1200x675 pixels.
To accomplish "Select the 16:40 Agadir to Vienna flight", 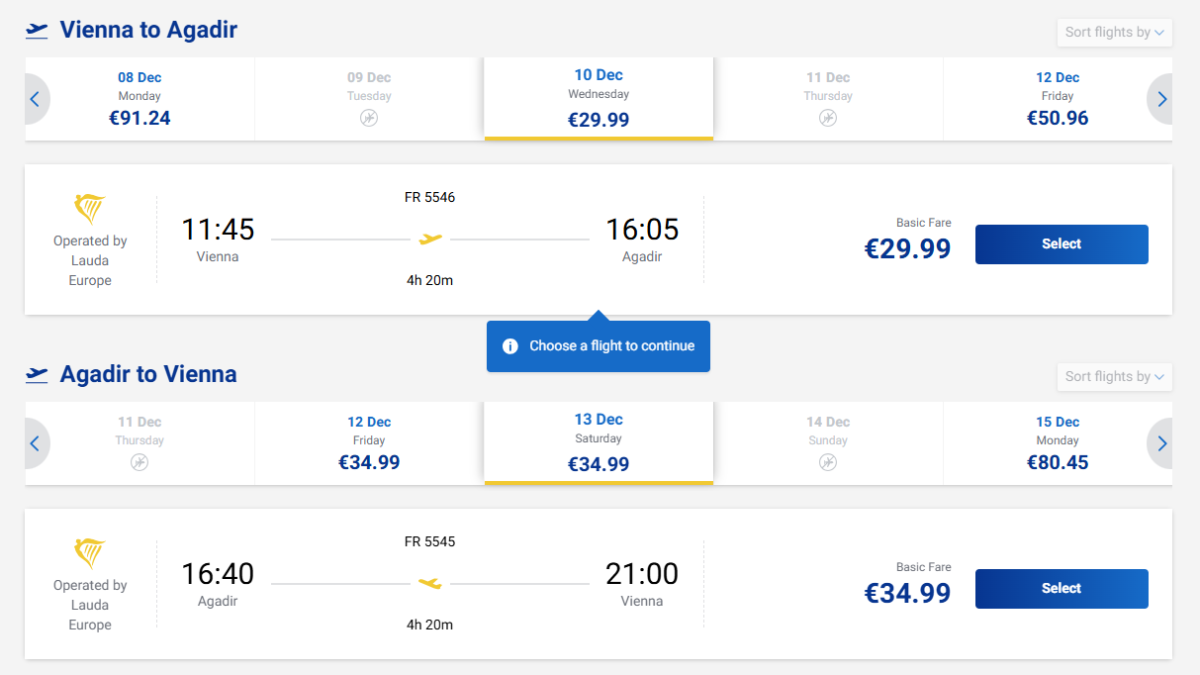I will [x=1061, y=588].
